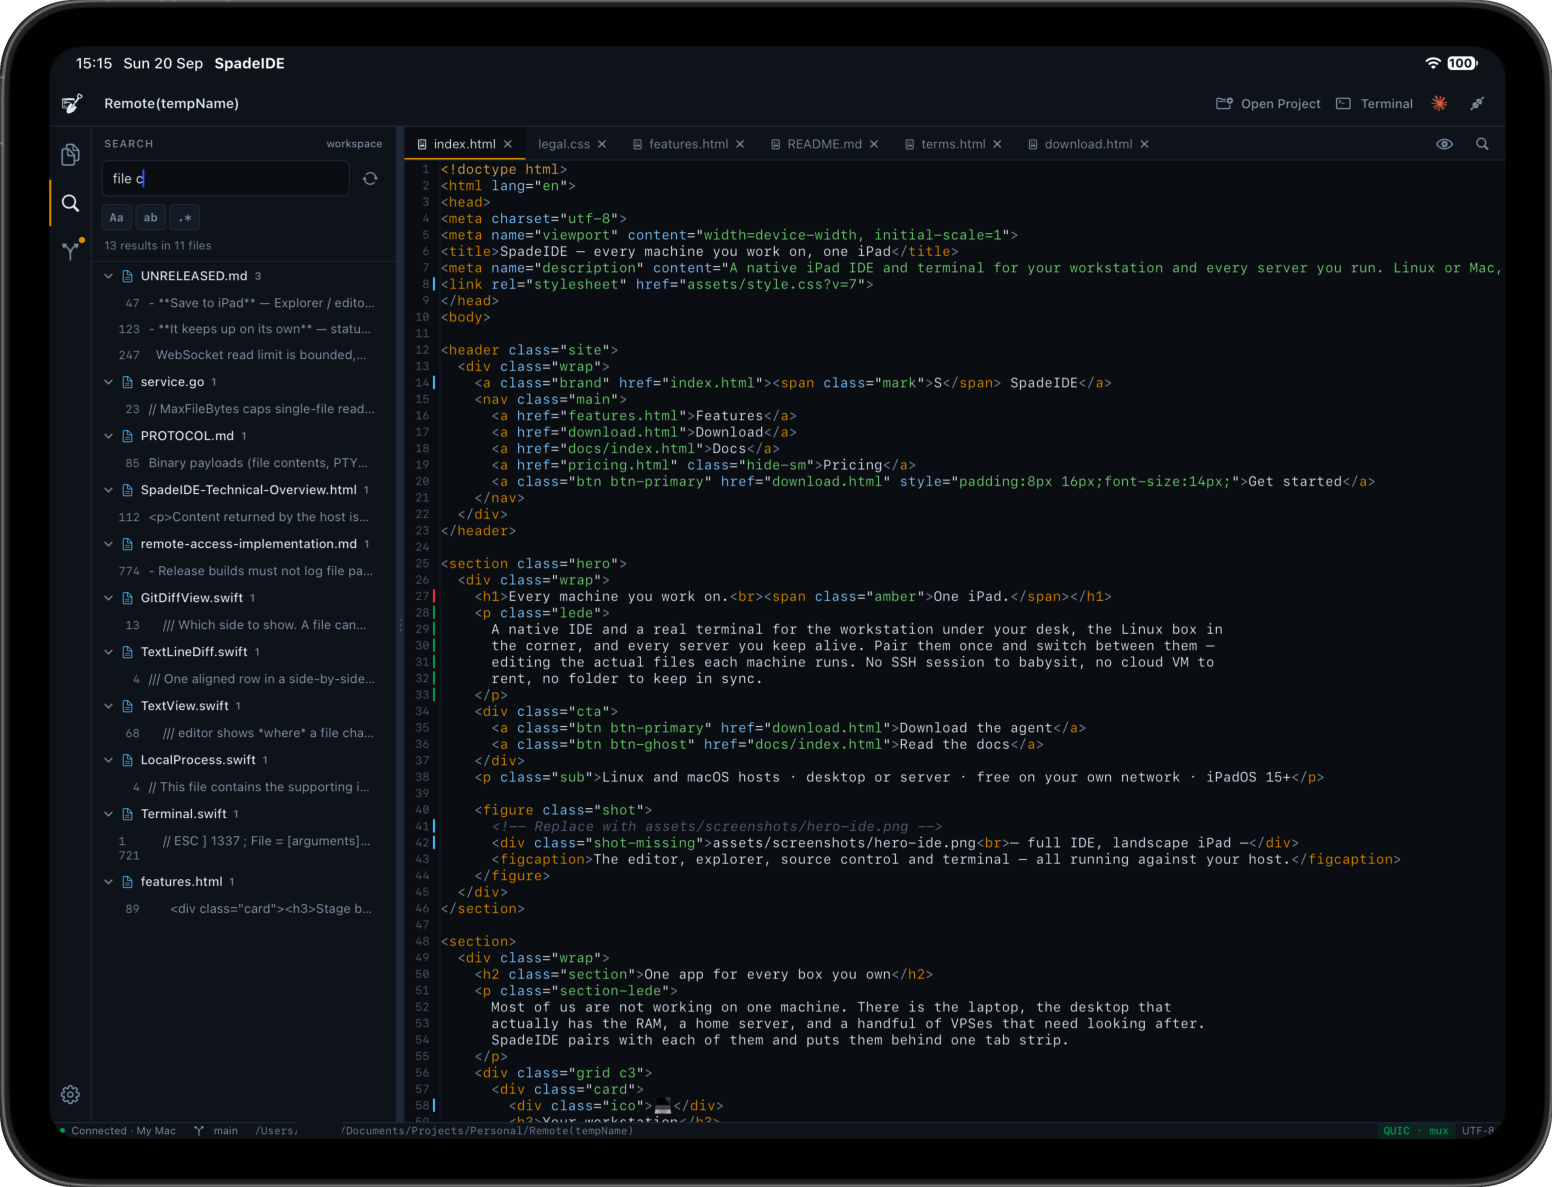Click QUIC indicator in status bar

pos(1396,1131)
